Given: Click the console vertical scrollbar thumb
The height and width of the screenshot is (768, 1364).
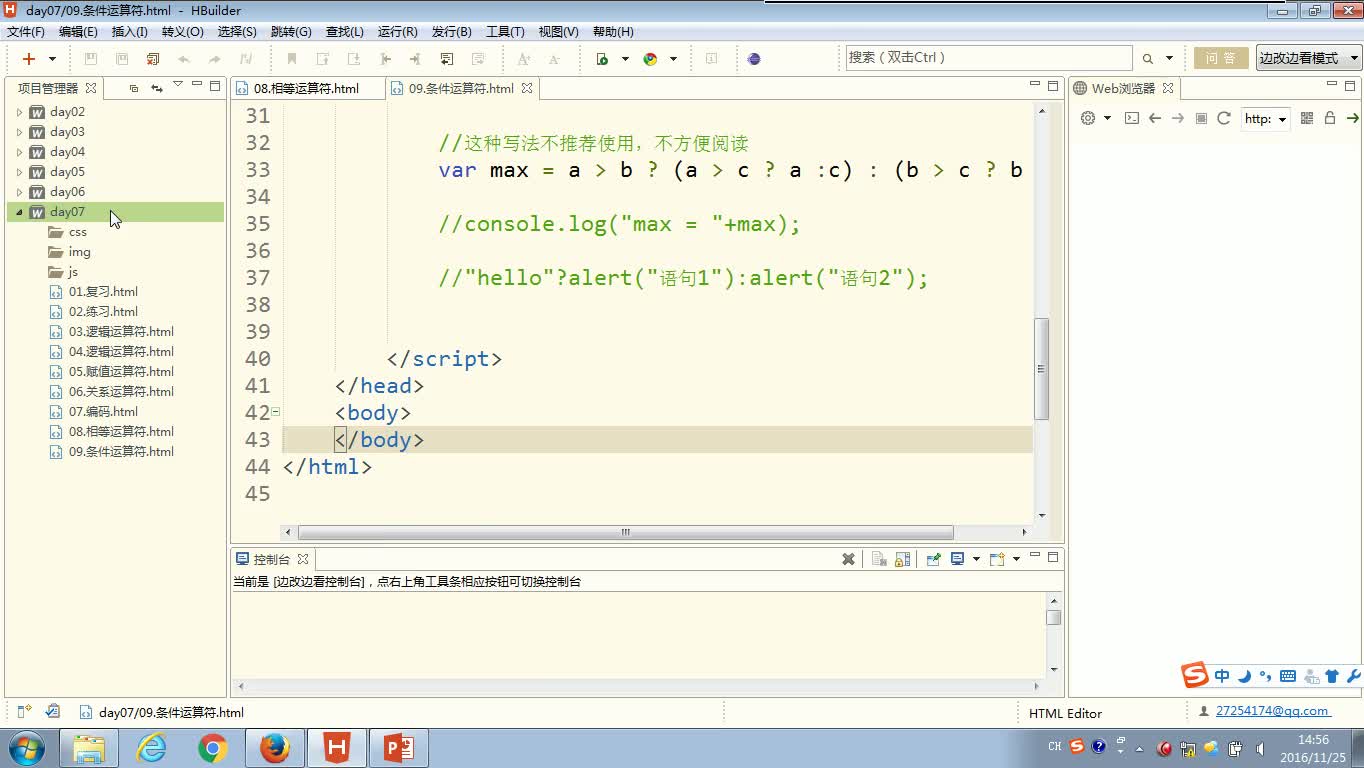Looking at the screenshot, I should coord(1053,616).
